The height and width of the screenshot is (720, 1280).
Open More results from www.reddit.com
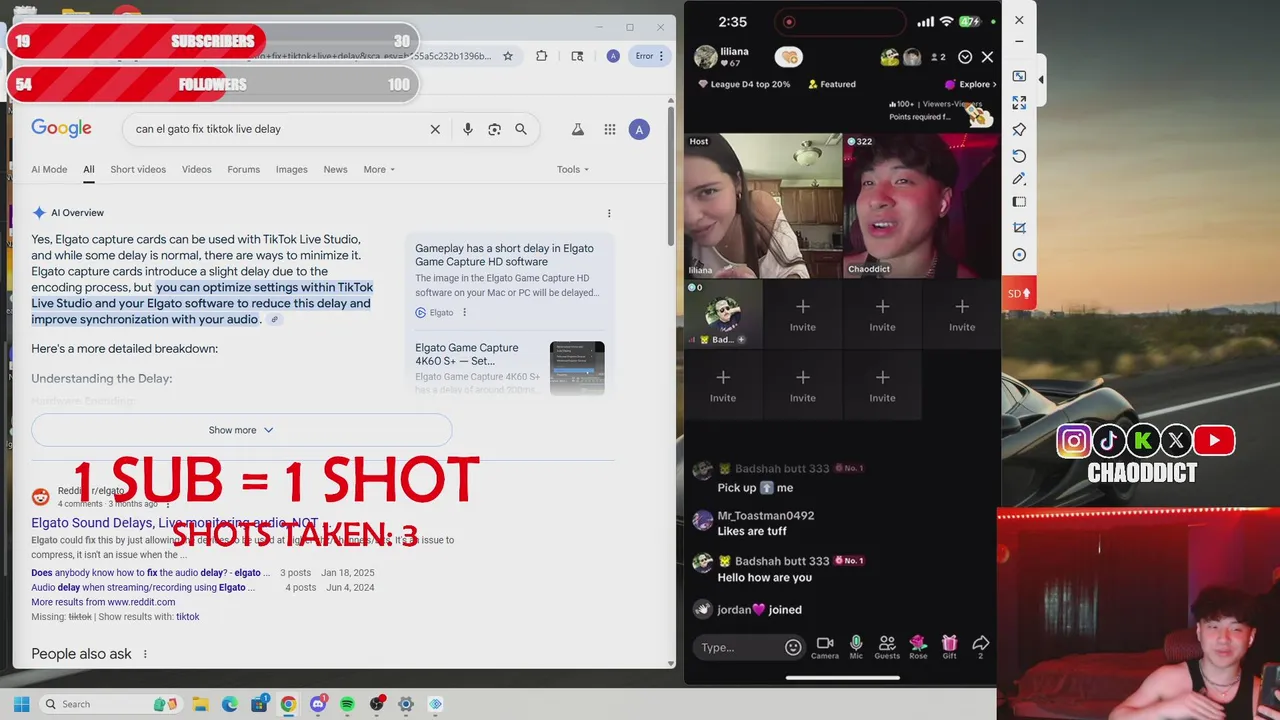(x=103, y=602)
